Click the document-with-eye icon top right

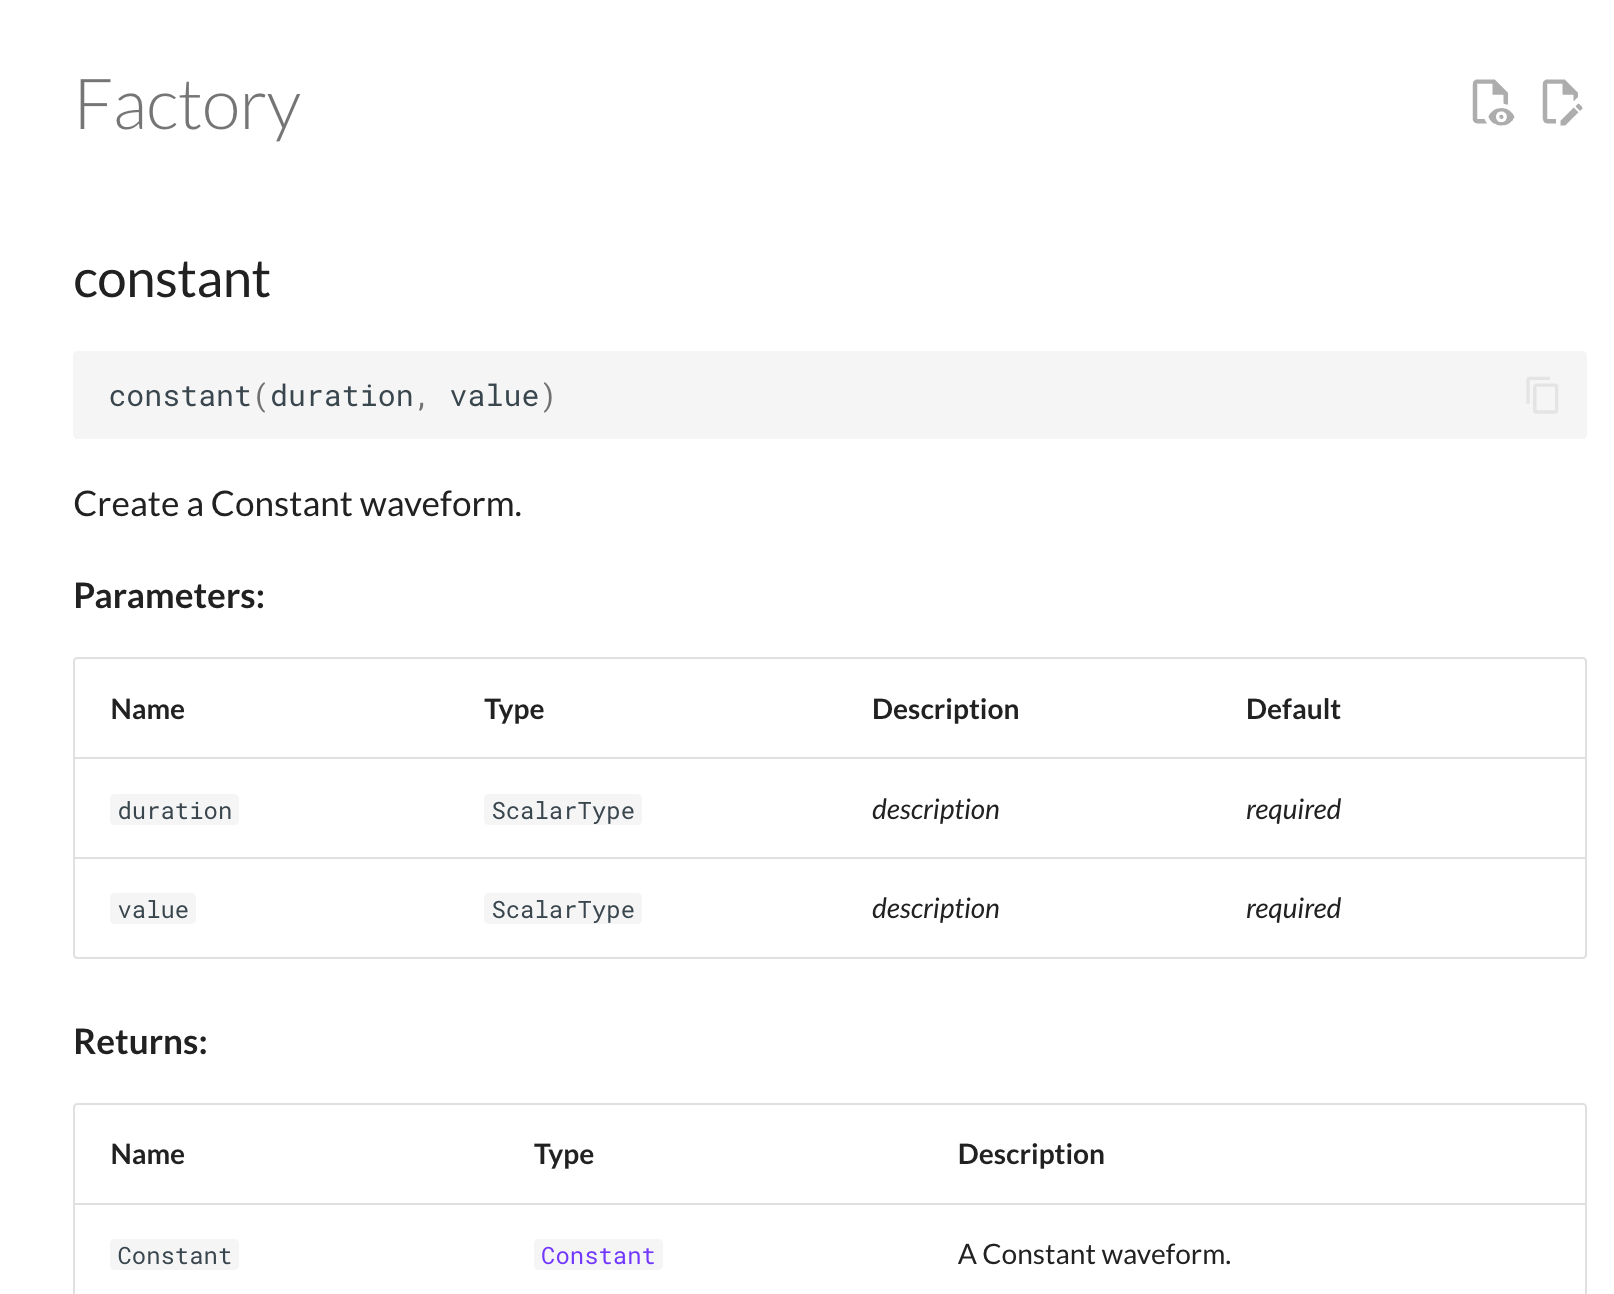tap(1491, 103)
